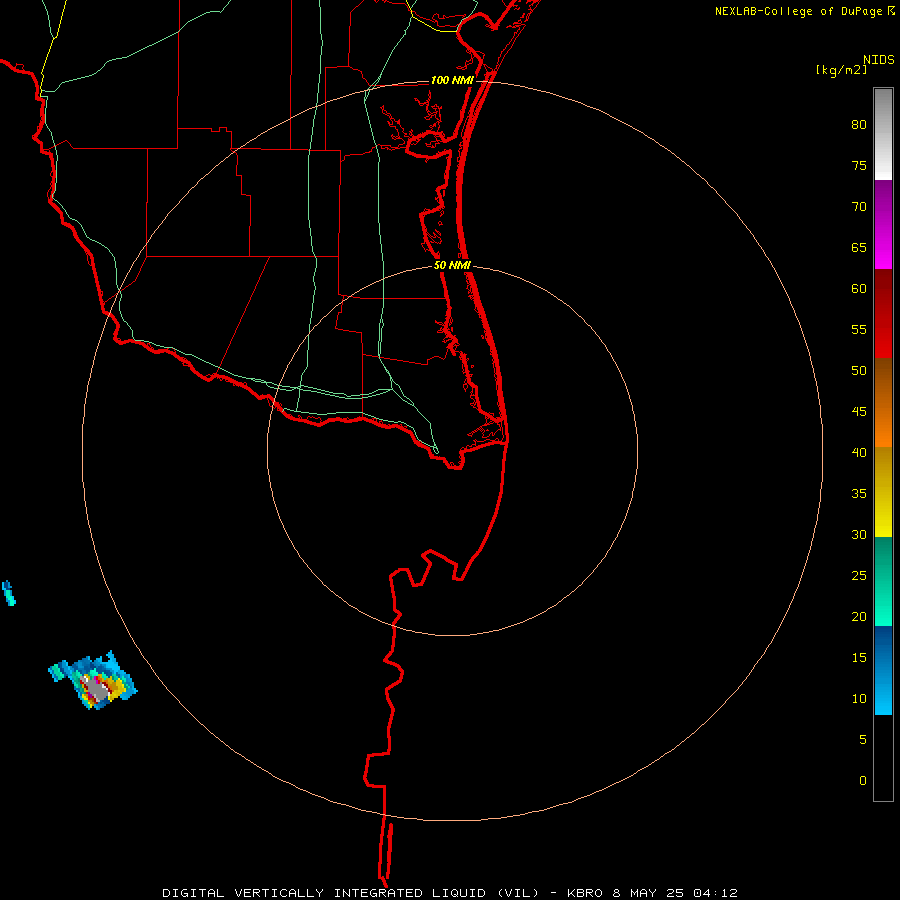
Task: Click the 65 value on the color scale
Action: (859, 248)
